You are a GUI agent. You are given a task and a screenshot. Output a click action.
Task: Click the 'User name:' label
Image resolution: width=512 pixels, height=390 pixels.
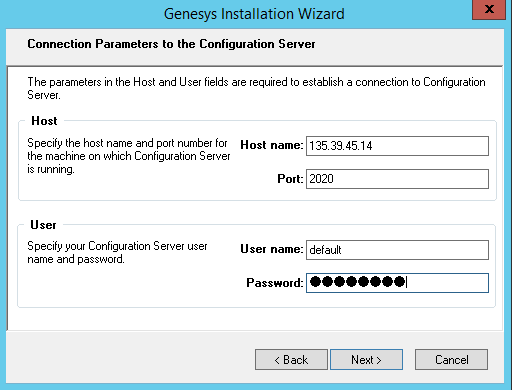tap(272, 249)
